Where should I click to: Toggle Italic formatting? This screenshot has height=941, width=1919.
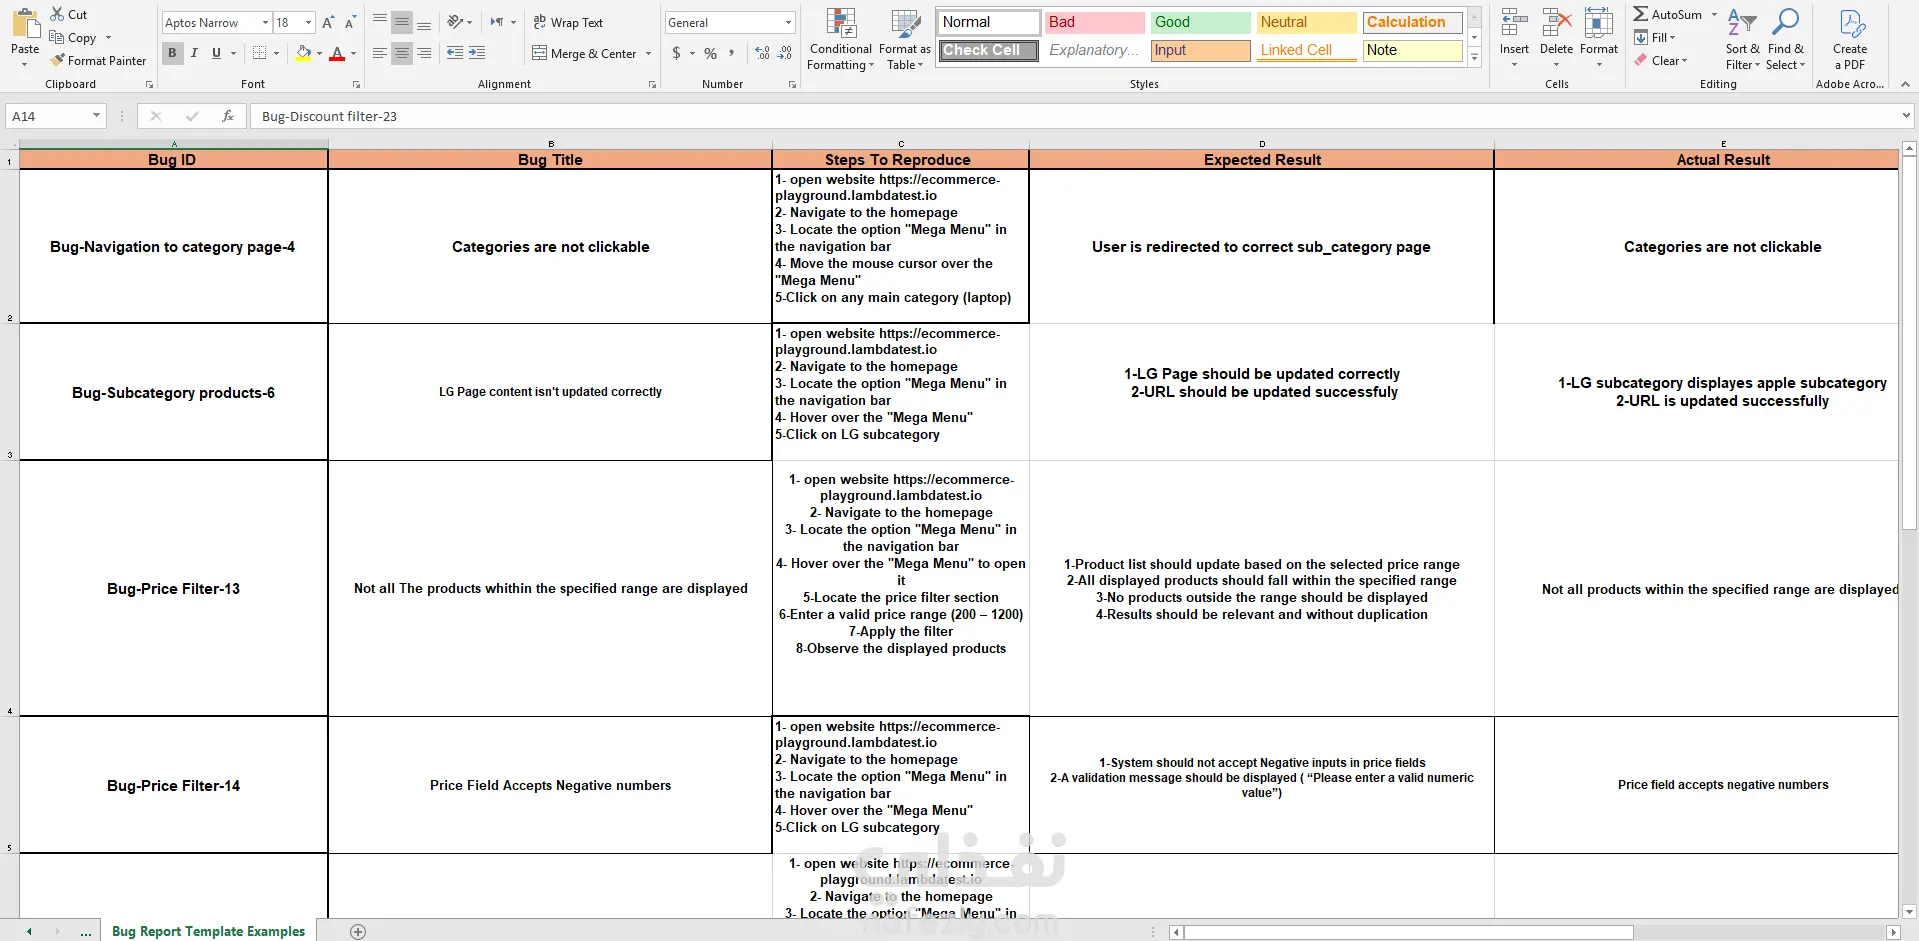194,53
